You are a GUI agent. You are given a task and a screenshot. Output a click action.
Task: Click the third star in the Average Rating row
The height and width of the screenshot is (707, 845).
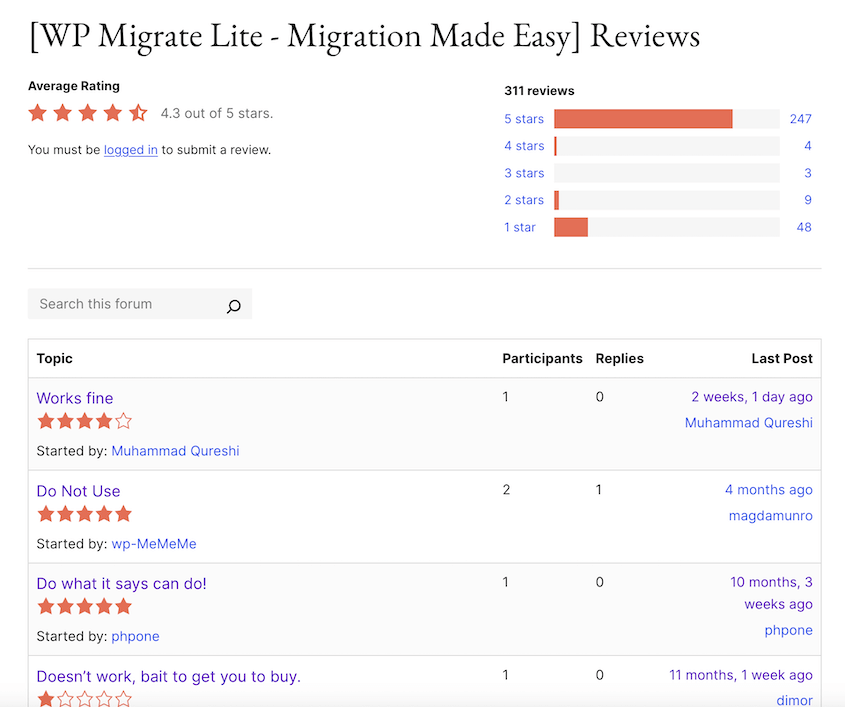(x=88, y=113)
